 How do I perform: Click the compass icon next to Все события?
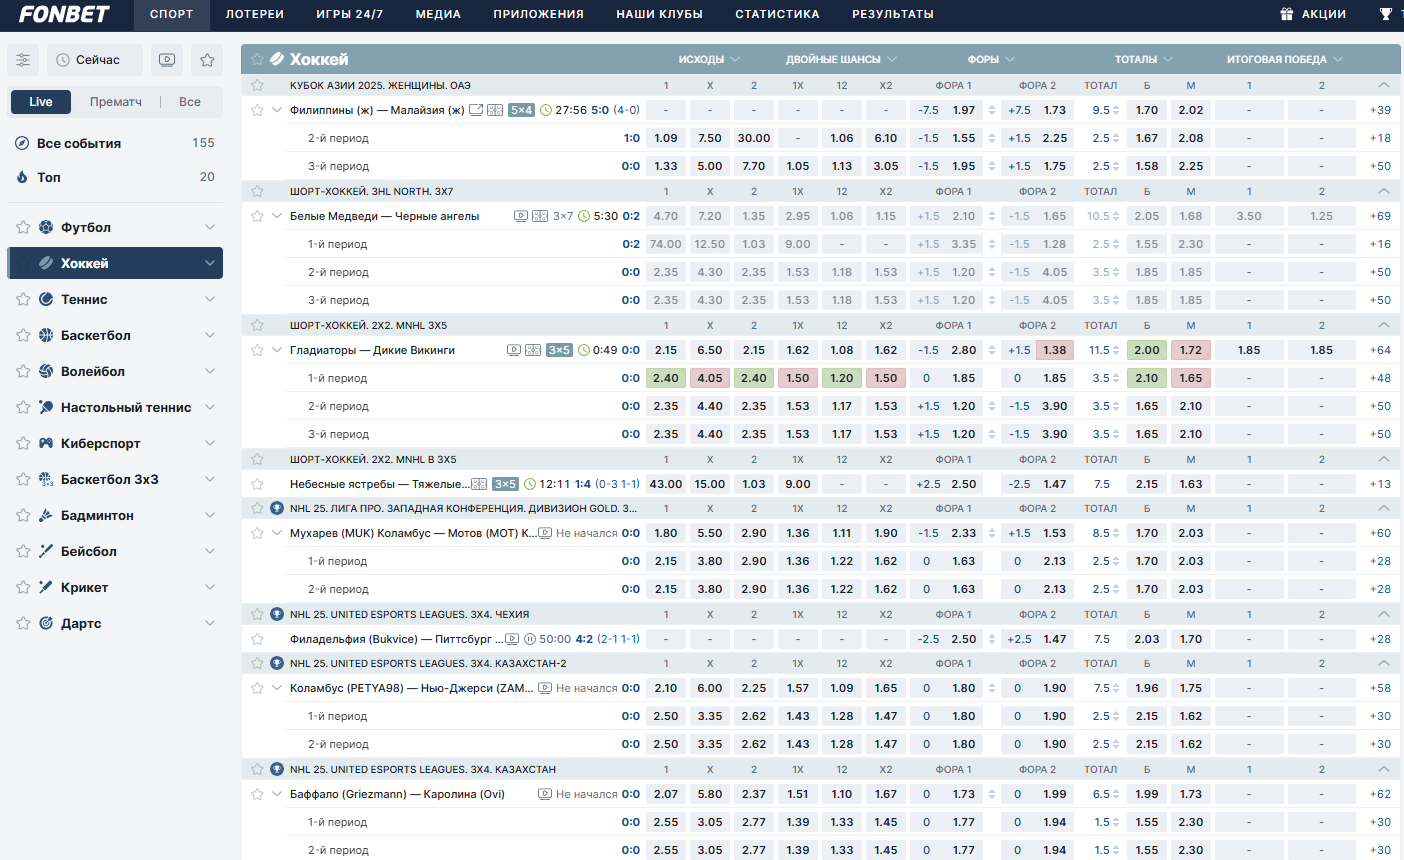(22, 143)
